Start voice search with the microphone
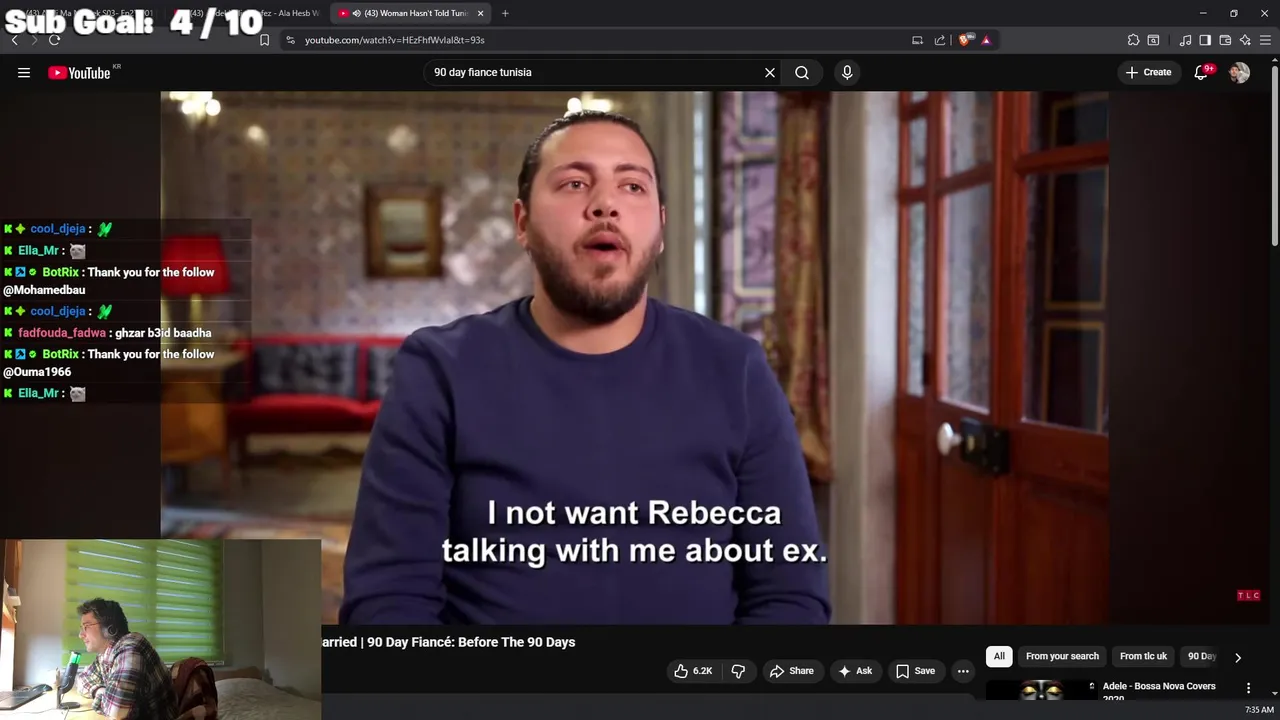The image size is (1280, 720). click(x=847, y=72)
